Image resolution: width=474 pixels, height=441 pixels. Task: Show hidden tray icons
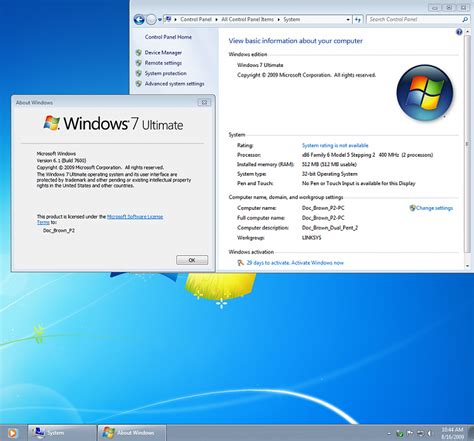pyautogui.click(x=389, y=433)
